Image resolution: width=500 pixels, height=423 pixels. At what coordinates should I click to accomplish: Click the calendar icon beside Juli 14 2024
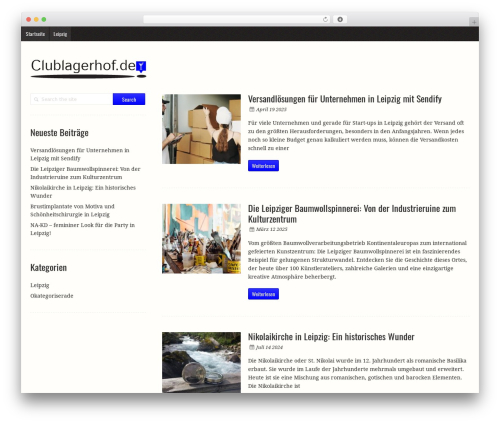point(252,347)
